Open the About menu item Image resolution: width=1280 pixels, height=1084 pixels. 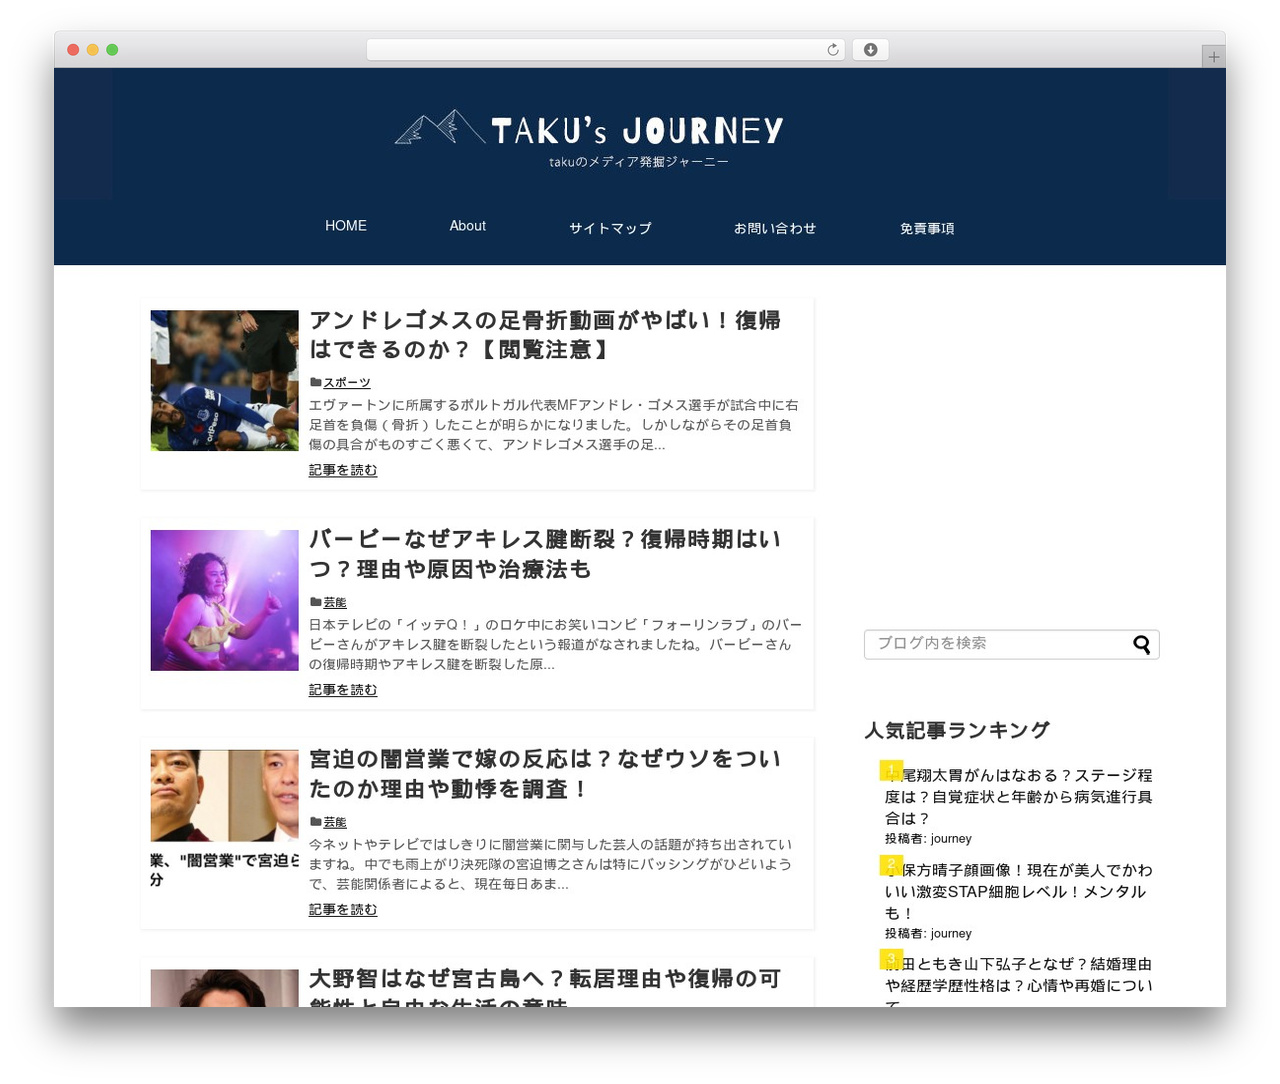click(x=467, y=226)
